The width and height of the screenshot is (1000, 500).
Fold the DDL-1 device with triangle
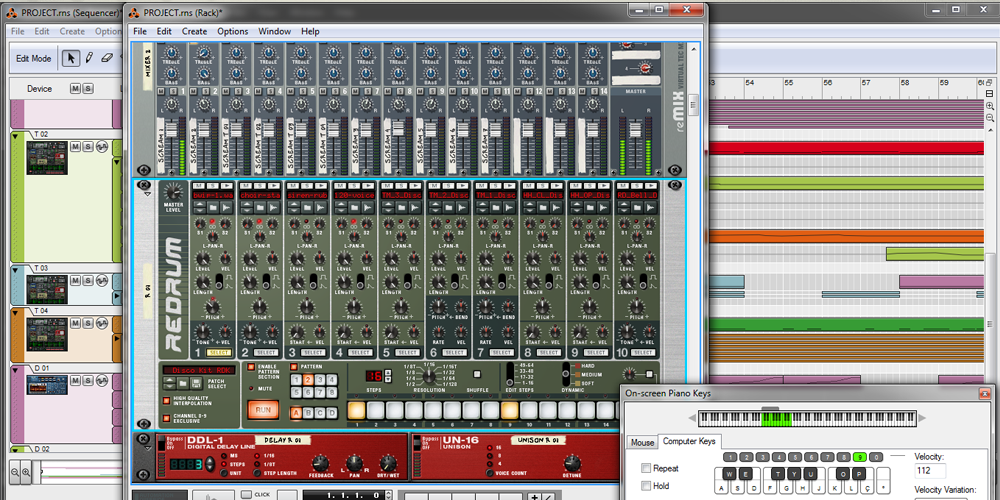[146, 449]
